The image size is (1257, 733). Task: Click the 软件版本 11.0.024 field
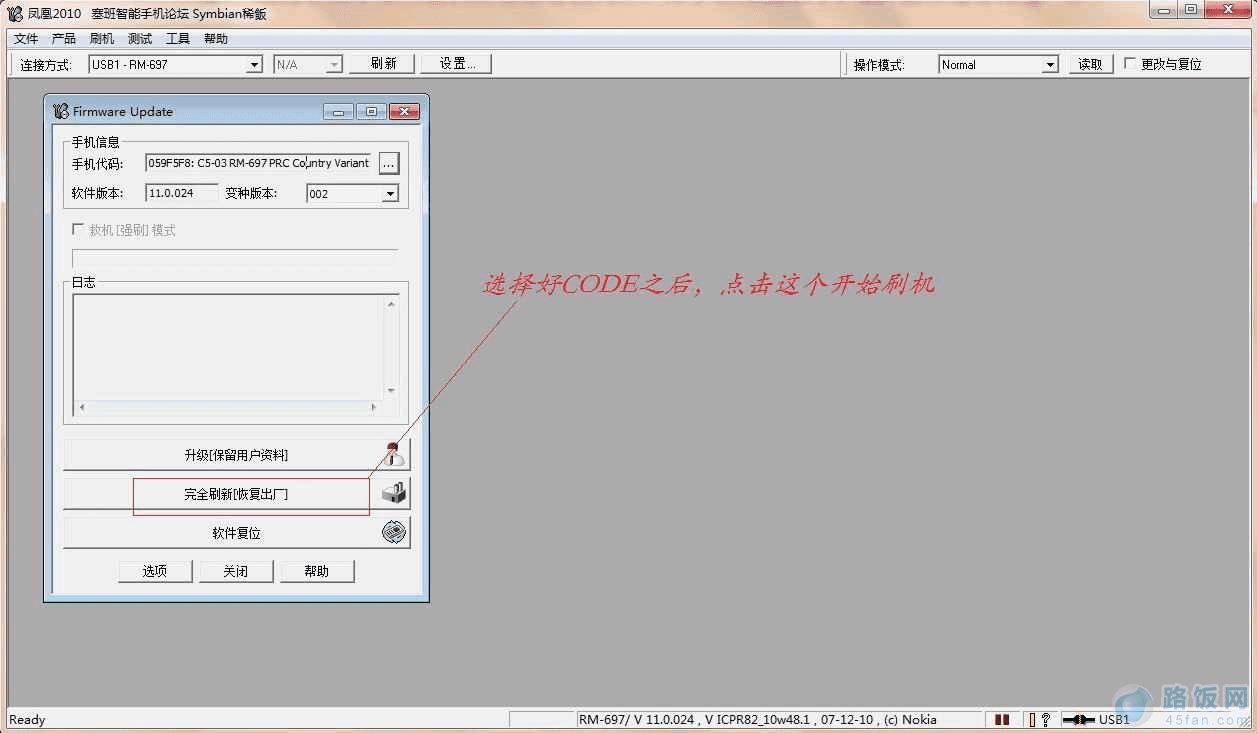click(x=182, y=193)
